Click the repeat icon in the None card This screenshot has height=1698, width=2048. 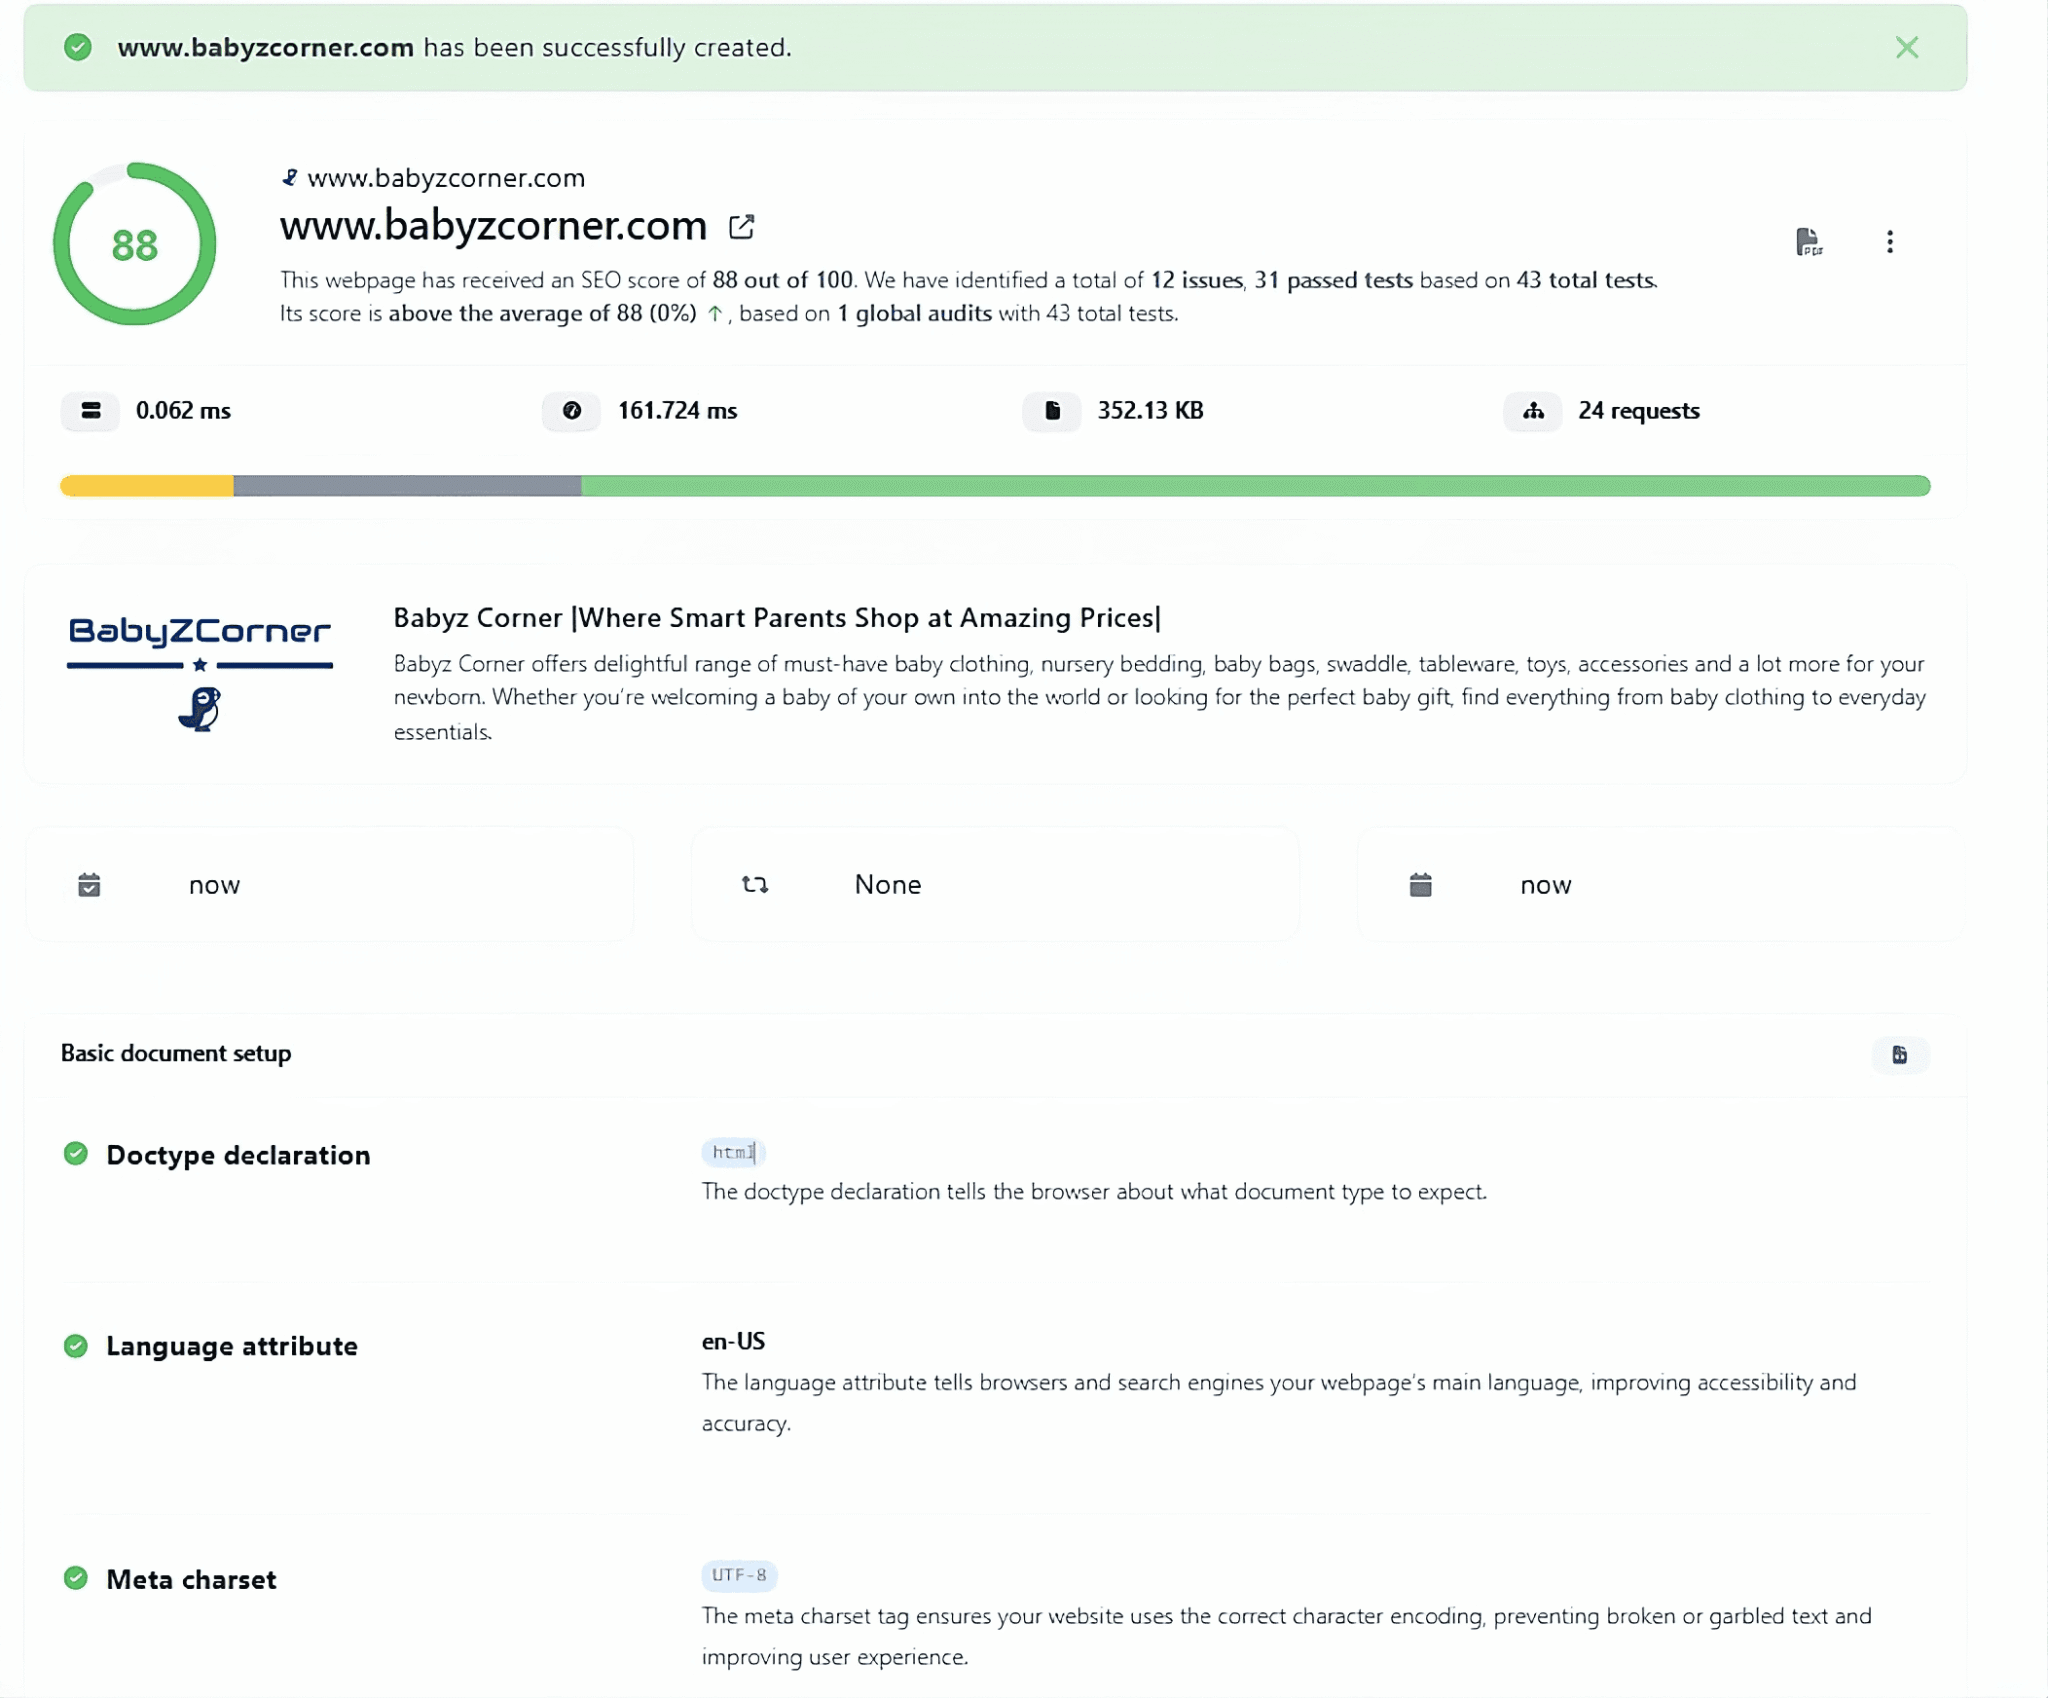point(756,884)
